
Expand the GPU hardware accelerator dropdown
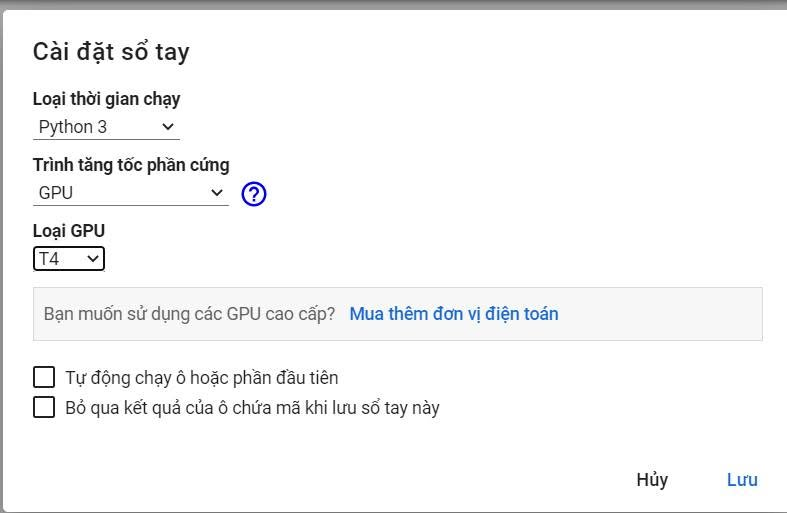coord(131,193)
